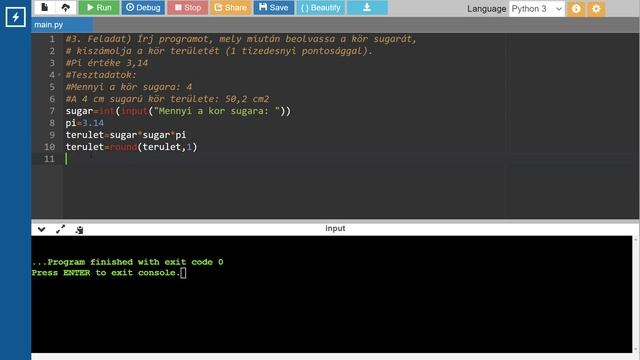Click the 'Press ENTER to exit console' text
Image resolution: width=640 pixels, height=360 pixels.
click(106, 273)
